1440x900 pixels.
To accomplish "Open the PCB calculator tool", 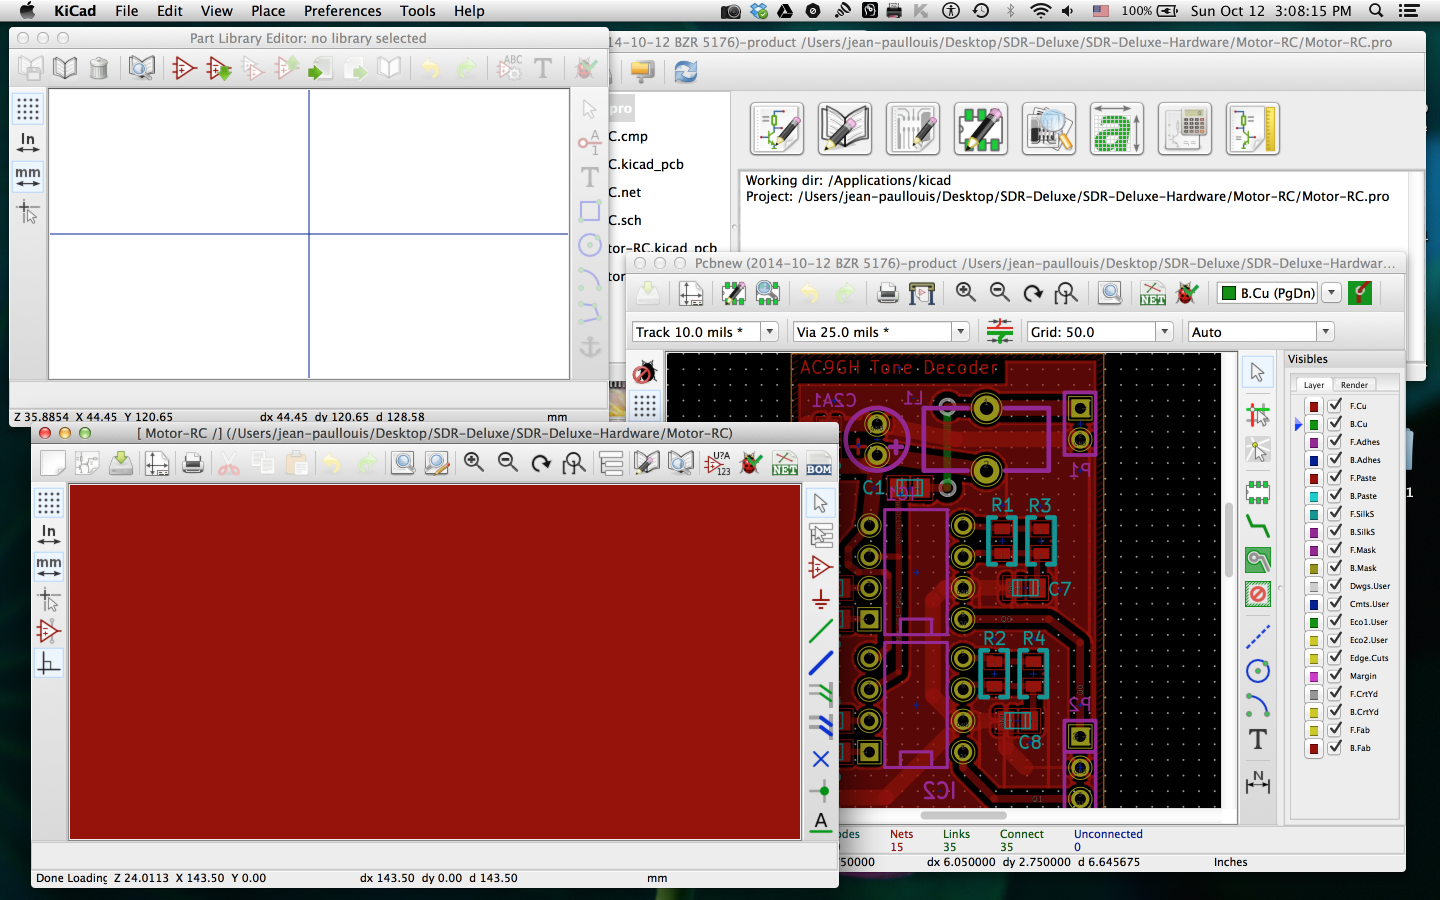I will [1185, 128].
